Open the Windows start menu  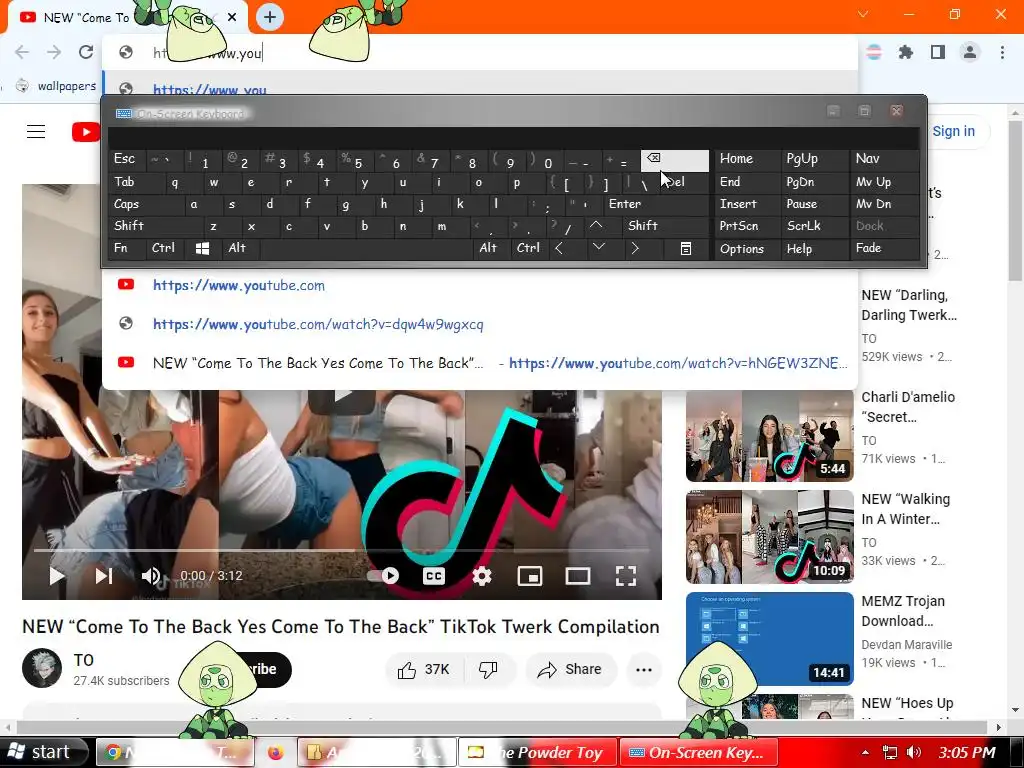point(44,752)
